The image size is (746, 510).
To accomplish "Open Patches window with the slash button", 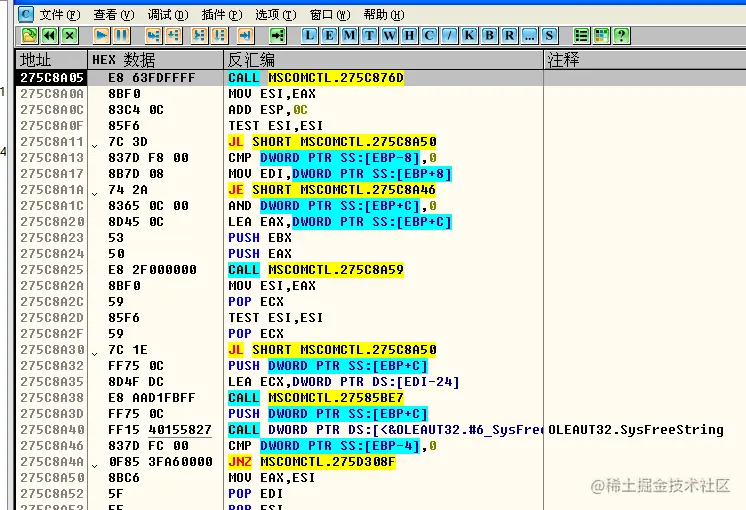I will point(449,36).
